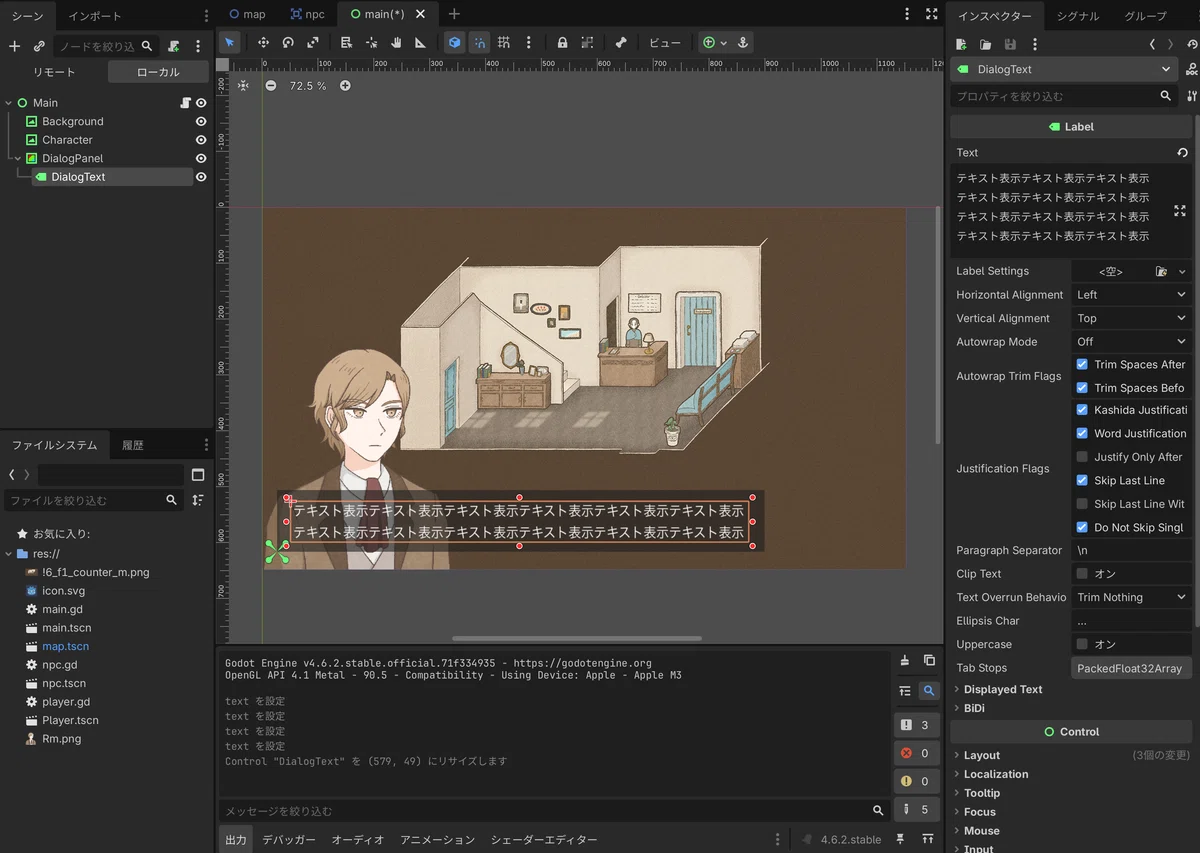1200x853 pixels.
Task: Open Horizontal Alignment dropdown
Action: point(1131,295)
